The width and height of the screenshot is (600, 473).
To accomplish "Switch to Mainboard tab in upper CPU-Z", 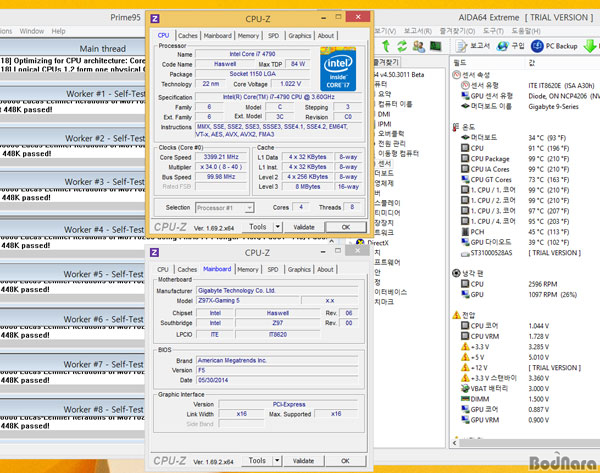I will click(217, 36).
